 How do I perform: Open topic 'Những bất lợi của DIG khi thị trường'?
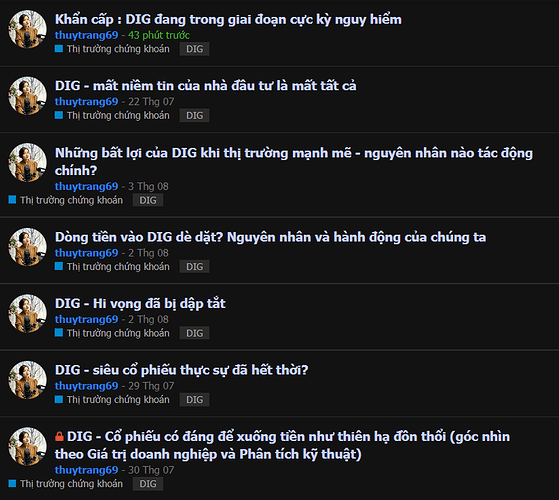click(x=294, y=161)
